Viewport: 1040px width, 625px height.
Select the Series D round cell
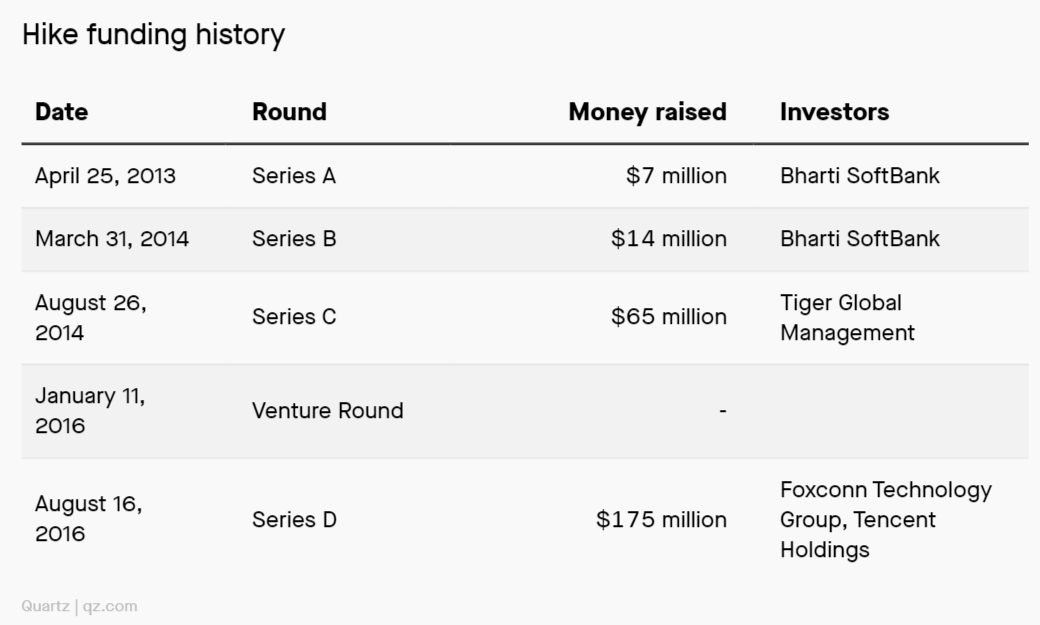click(x=294, y=520)
